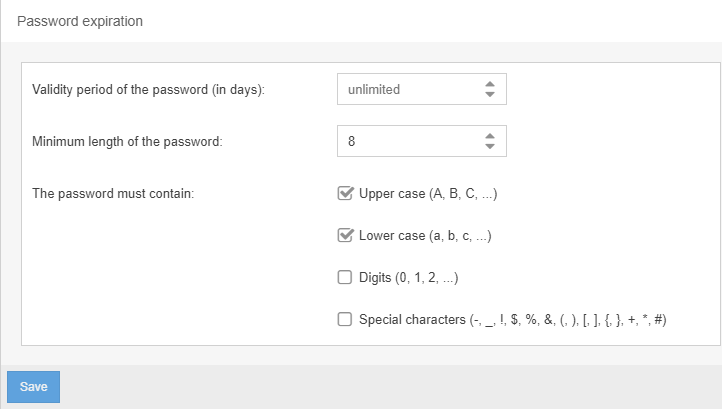722x409 pixels.
Task: Click the "Upper case (A, B, C, ...)" label
Action: [x=427, y=194]
